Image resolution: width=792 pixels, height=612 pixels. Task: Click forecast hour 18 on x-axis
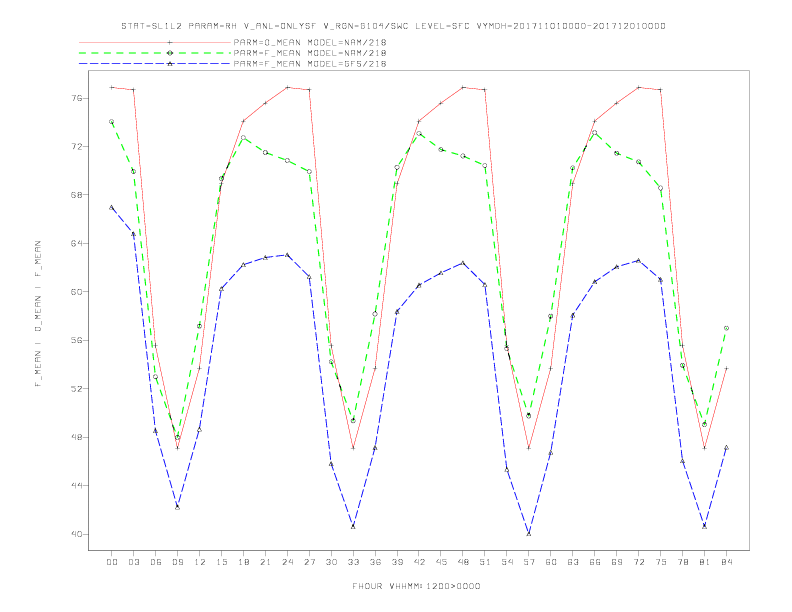coord(243,562)
